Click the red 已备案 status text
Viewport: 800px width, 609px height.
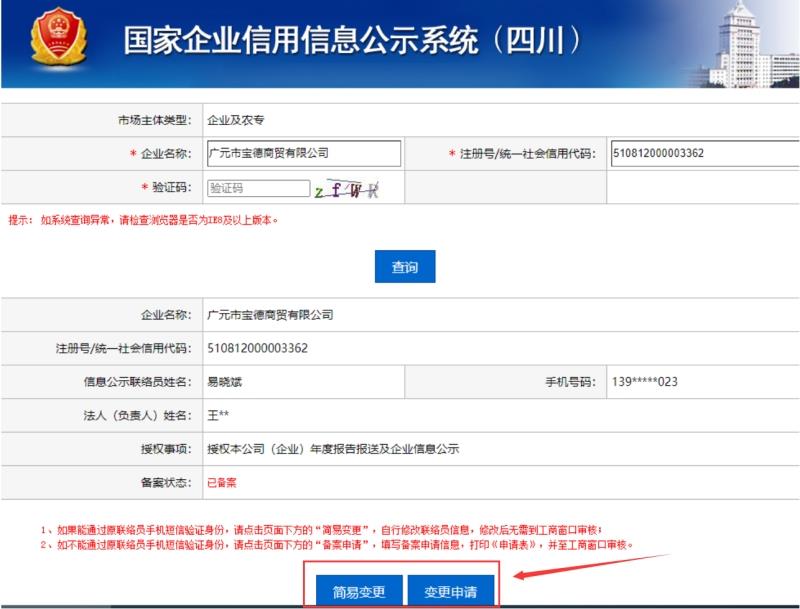pos(221,482)
